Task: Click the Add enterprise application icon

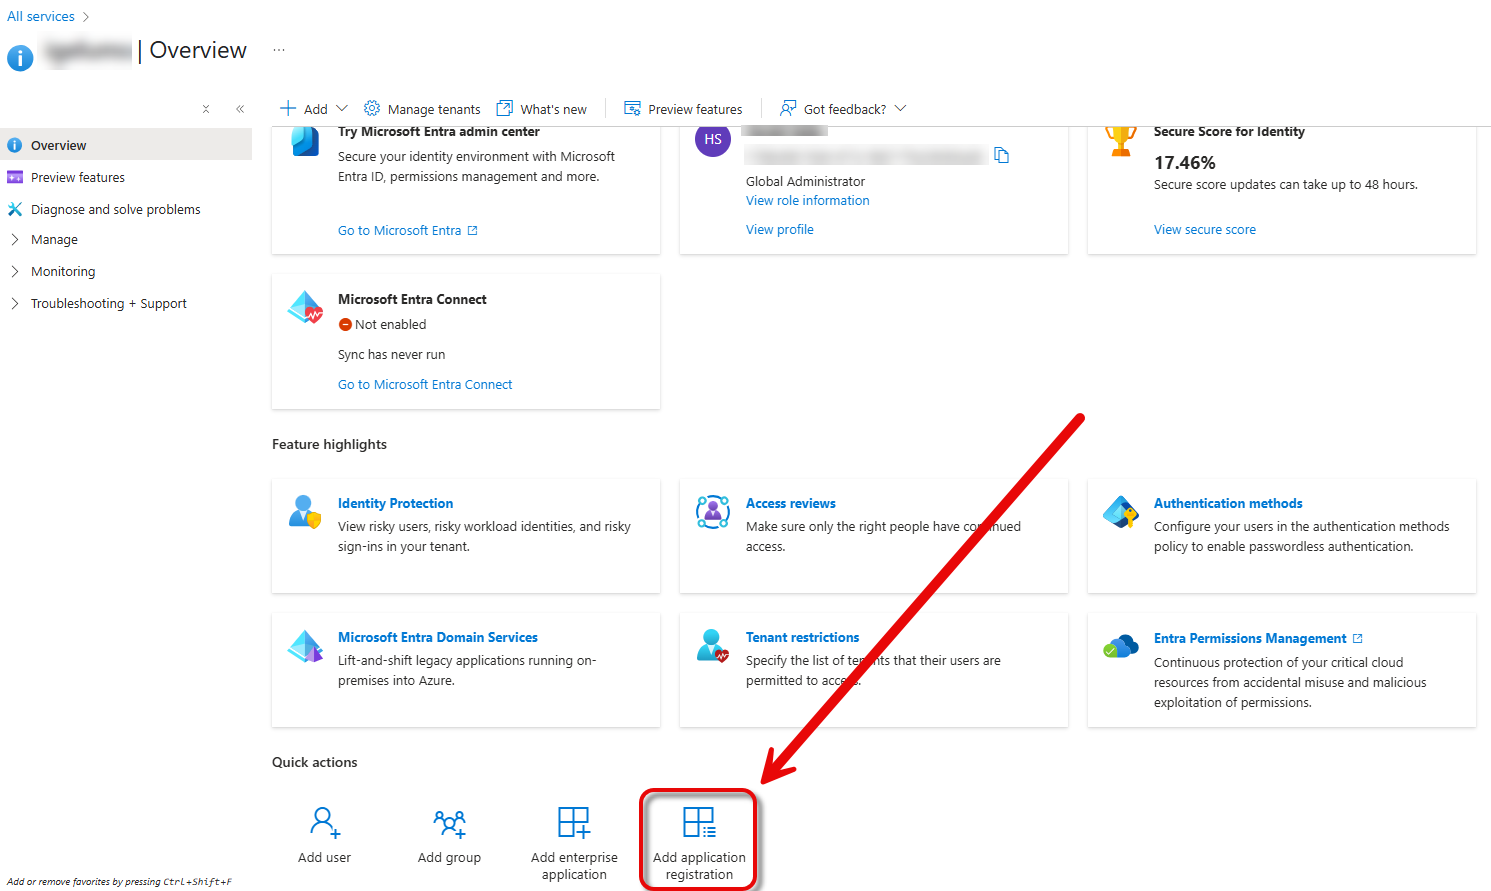Action: pyautogui.click(x=574, y=822)
